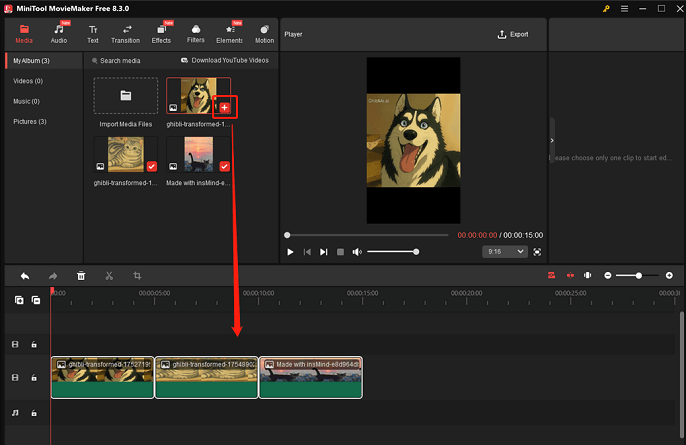
Task: Open the Pictures (3) category
Action: tap(30, 121)
